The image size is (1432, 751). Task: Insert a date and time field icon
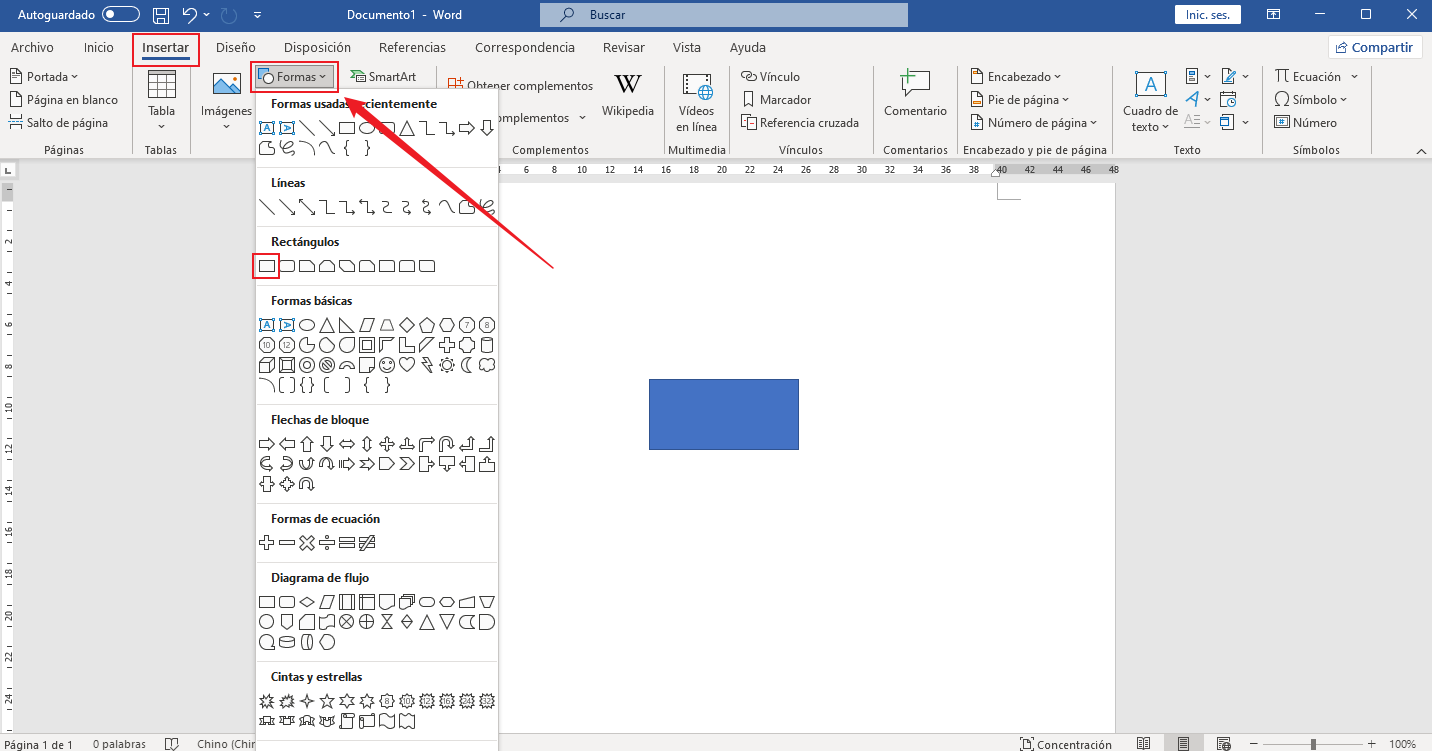1230,99
